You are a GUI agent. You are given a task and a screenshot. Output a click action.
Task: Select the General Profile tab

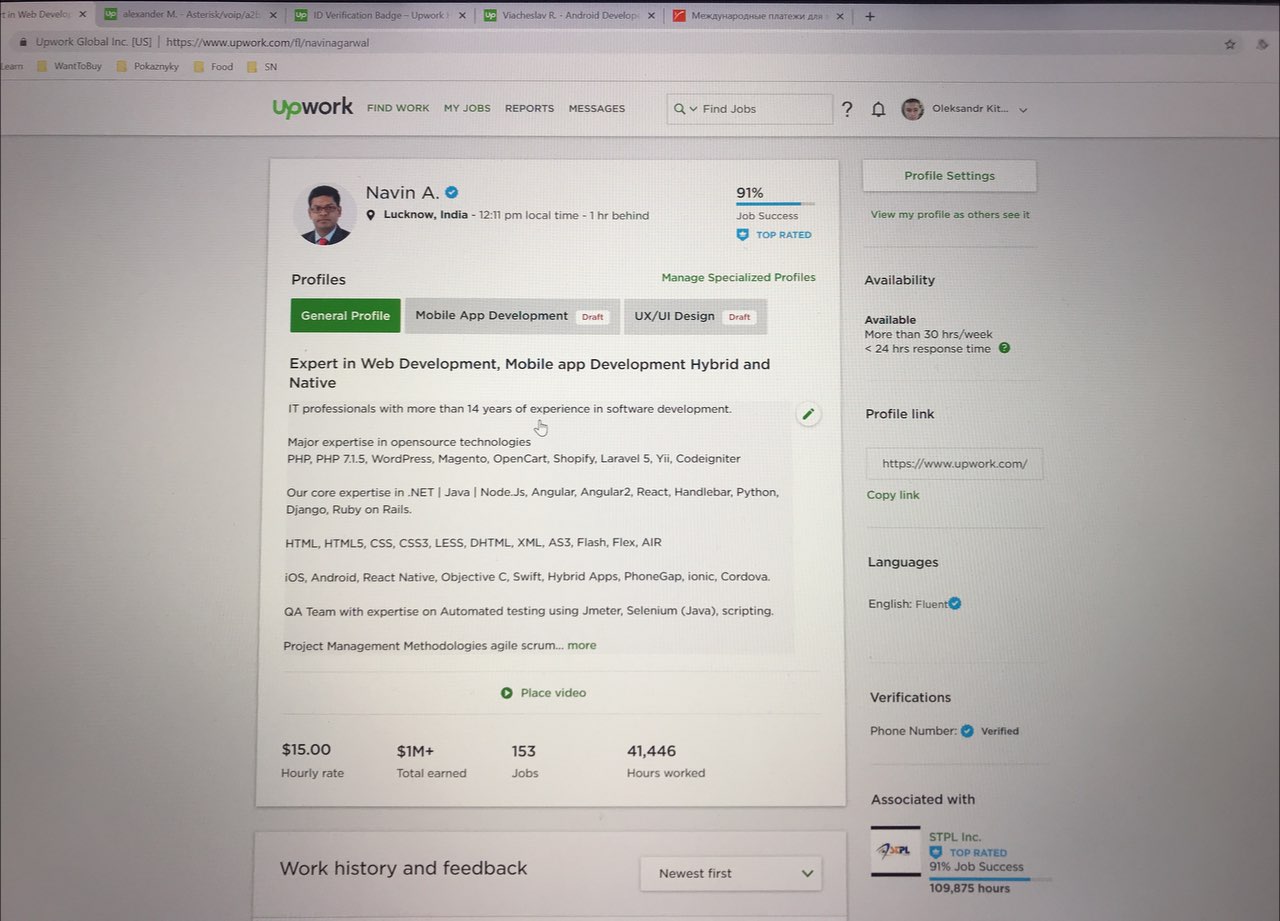point(346,315)
